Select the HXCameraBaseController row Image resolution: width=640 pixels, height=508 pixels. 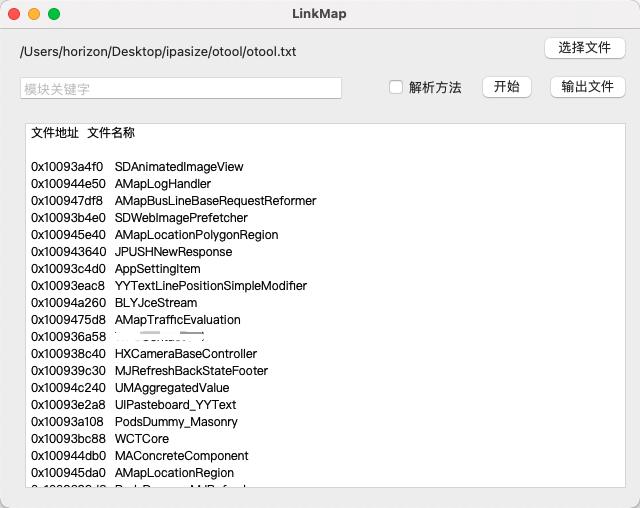[x=144, y=354]
